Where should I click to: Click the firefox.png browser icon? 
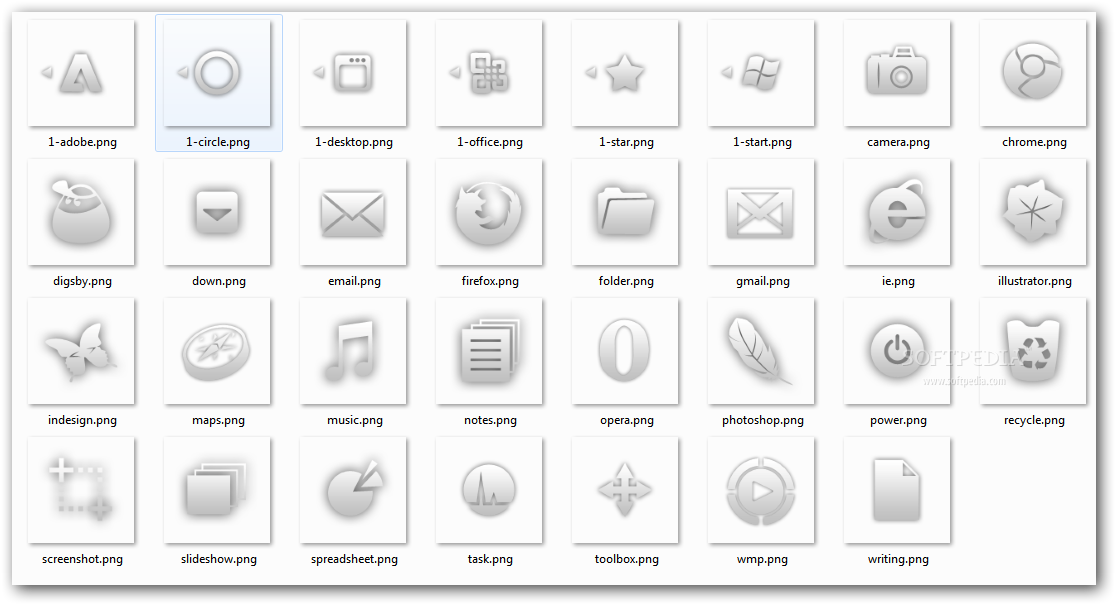point(489,212)
